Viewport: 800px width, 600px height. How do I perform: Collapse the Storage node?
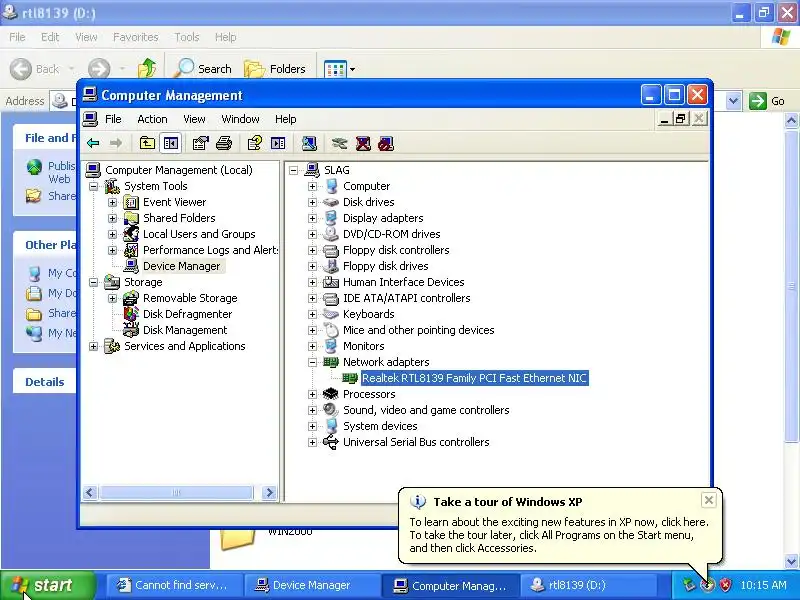[x=93, y=282]
